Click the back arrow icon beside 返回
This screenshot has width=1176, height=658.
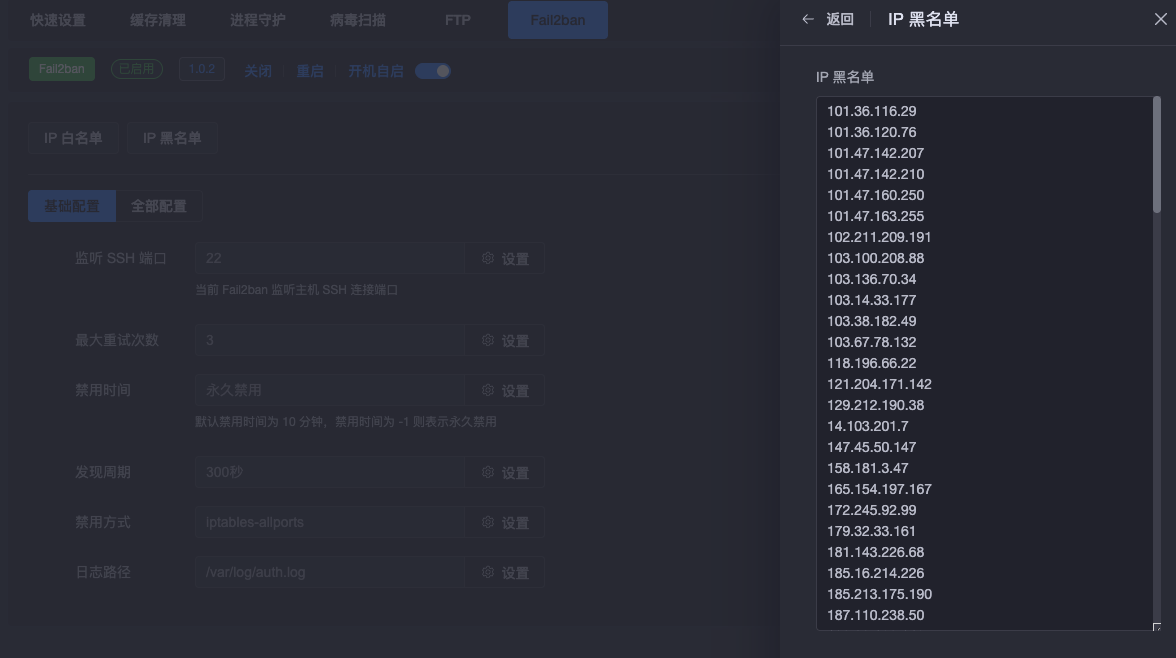pyautogui.click(x=808, y=20)
